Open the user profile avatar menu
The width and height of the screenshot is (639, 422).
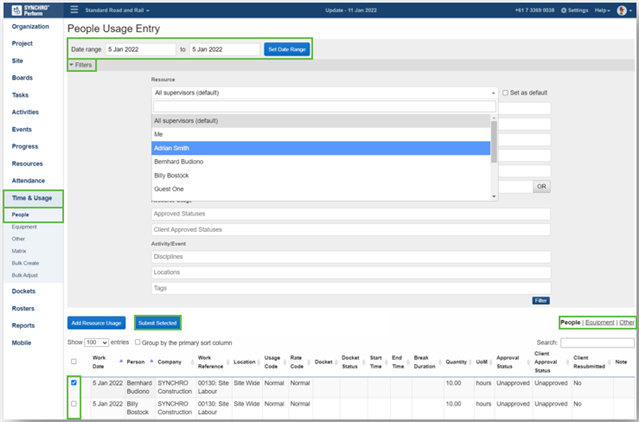tap(621, 10)
